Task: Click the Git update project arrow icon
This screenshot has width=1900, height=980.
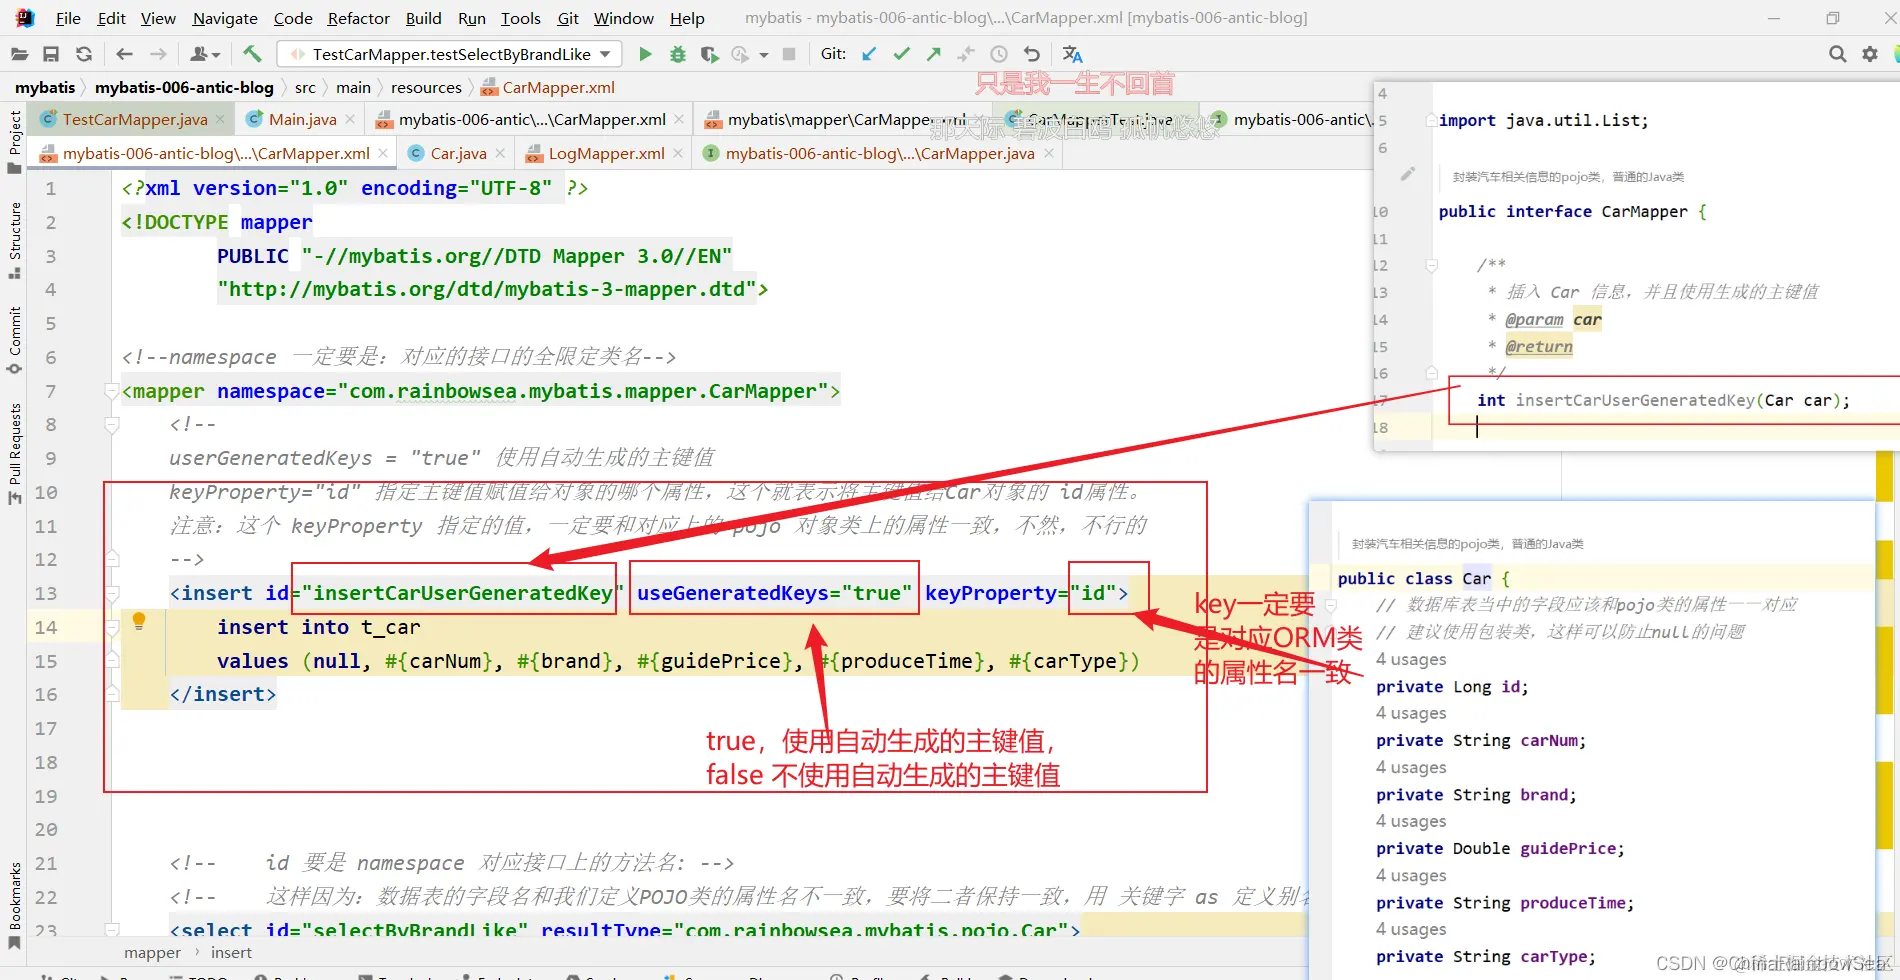Action: click(x=868, y=54)
